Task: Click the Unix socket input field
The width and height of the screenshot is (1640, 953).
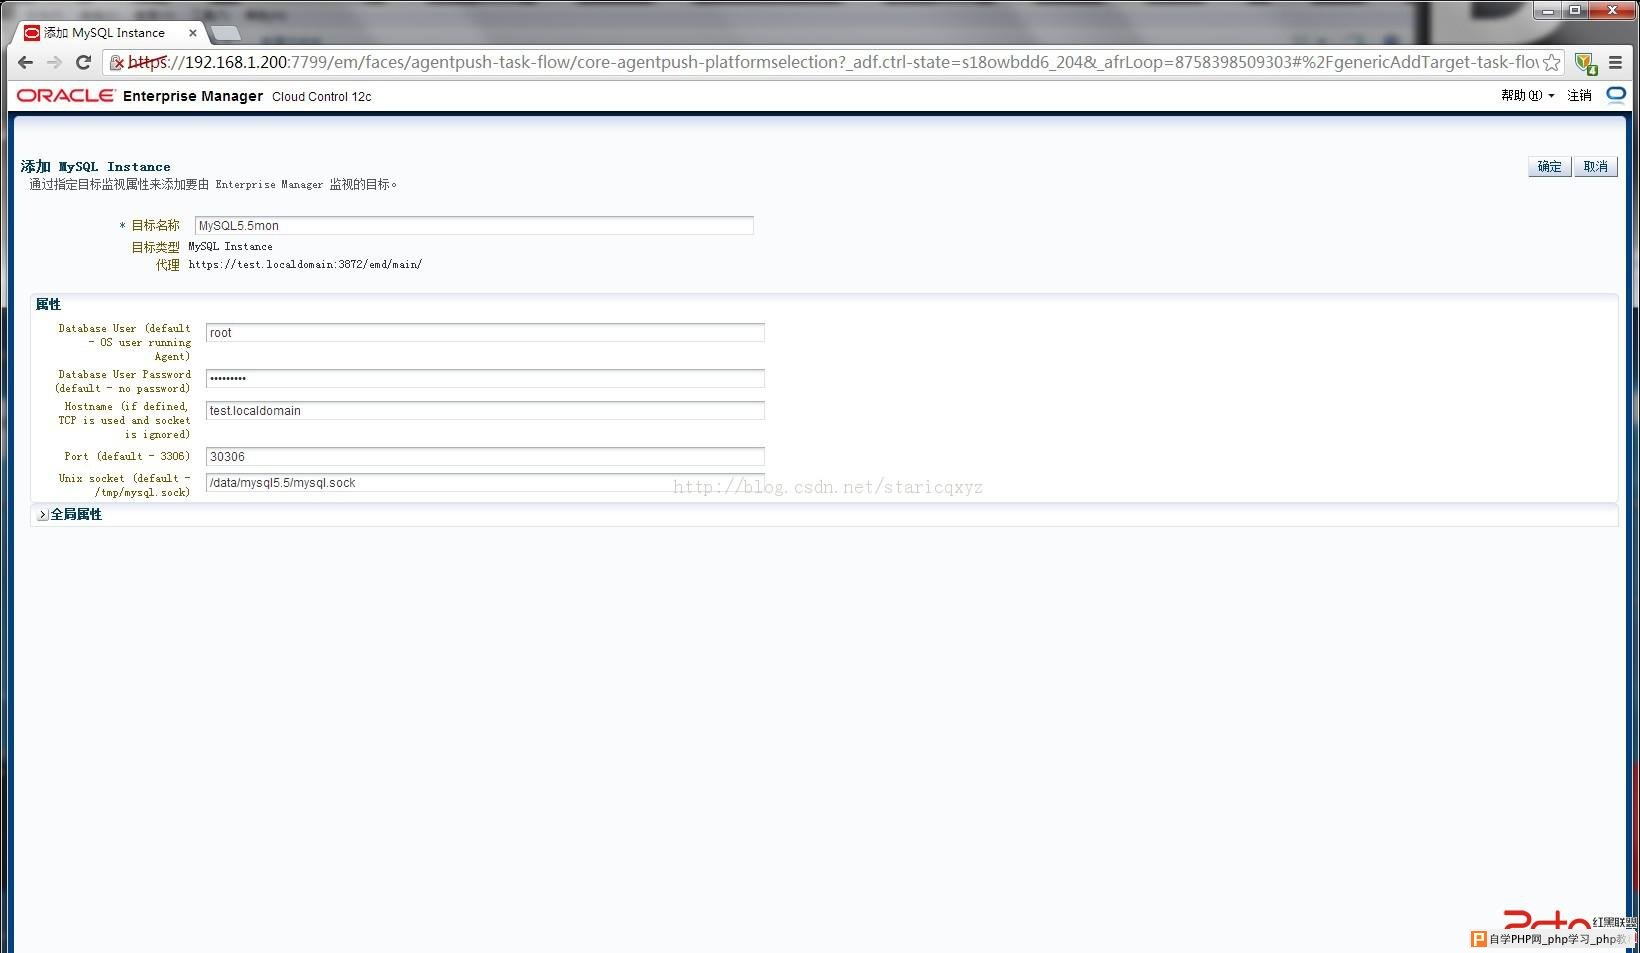Action: click(485, 483)
